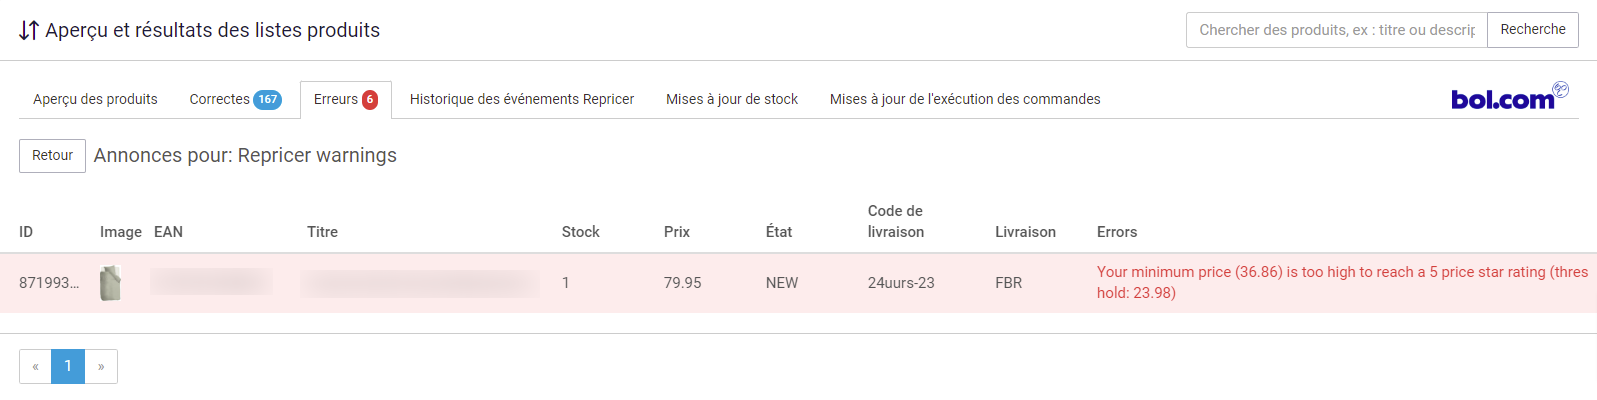Open Historique des événements Repricer tab
Viewport: 1597px width, 400px height.
(x=522, y=100)
